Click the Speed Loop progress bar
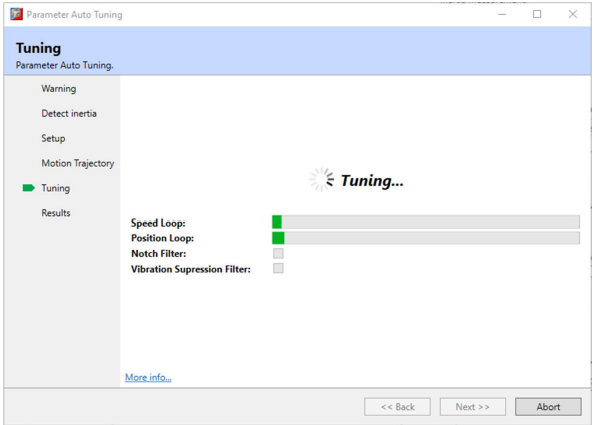Image resolution: width=595 pixels, height=425 pixels. click(x=426, y=222)
